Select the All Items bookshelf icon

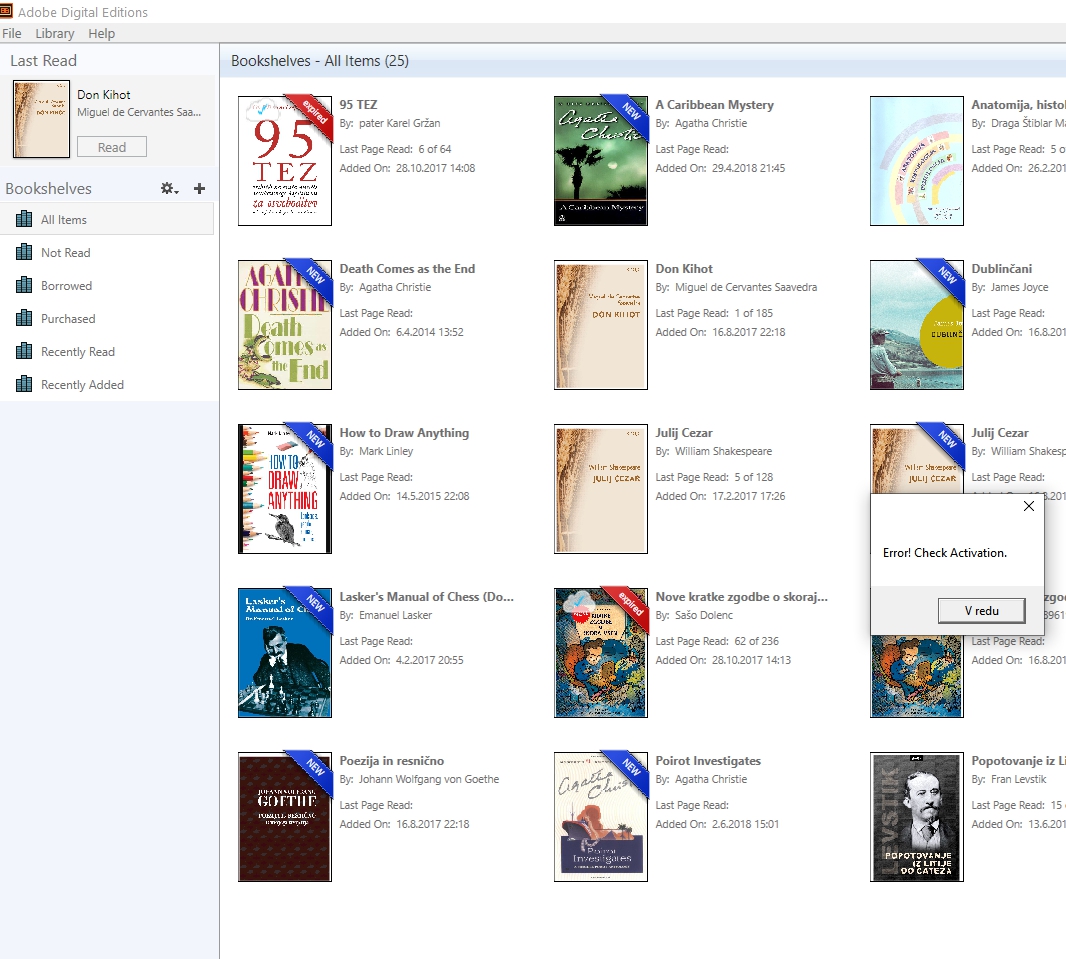(x=24, y=219)
